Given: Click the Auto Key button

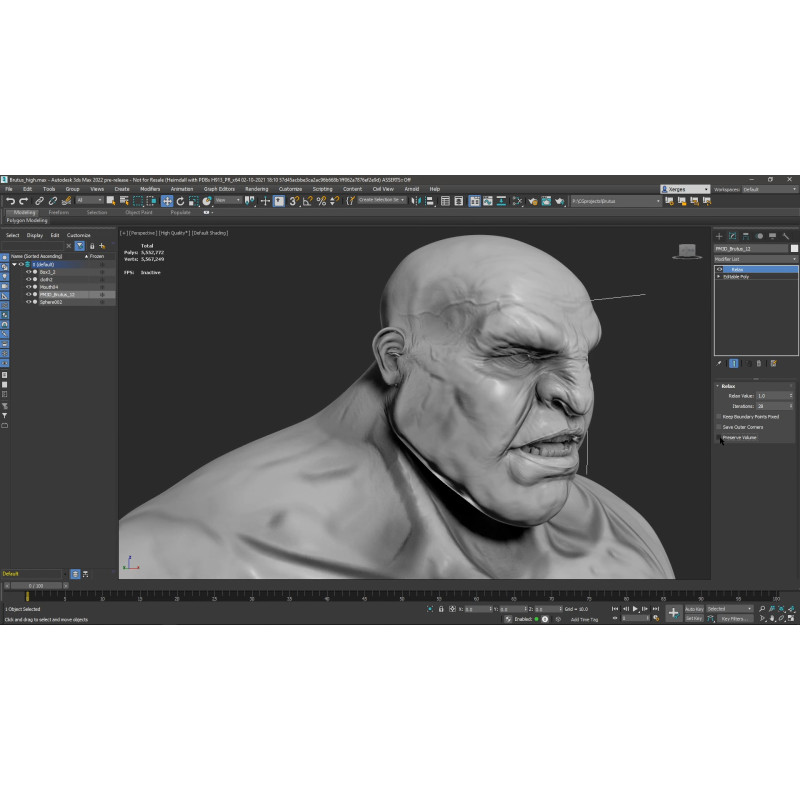Looking at the screenshot, I should (x=695, y=609).
